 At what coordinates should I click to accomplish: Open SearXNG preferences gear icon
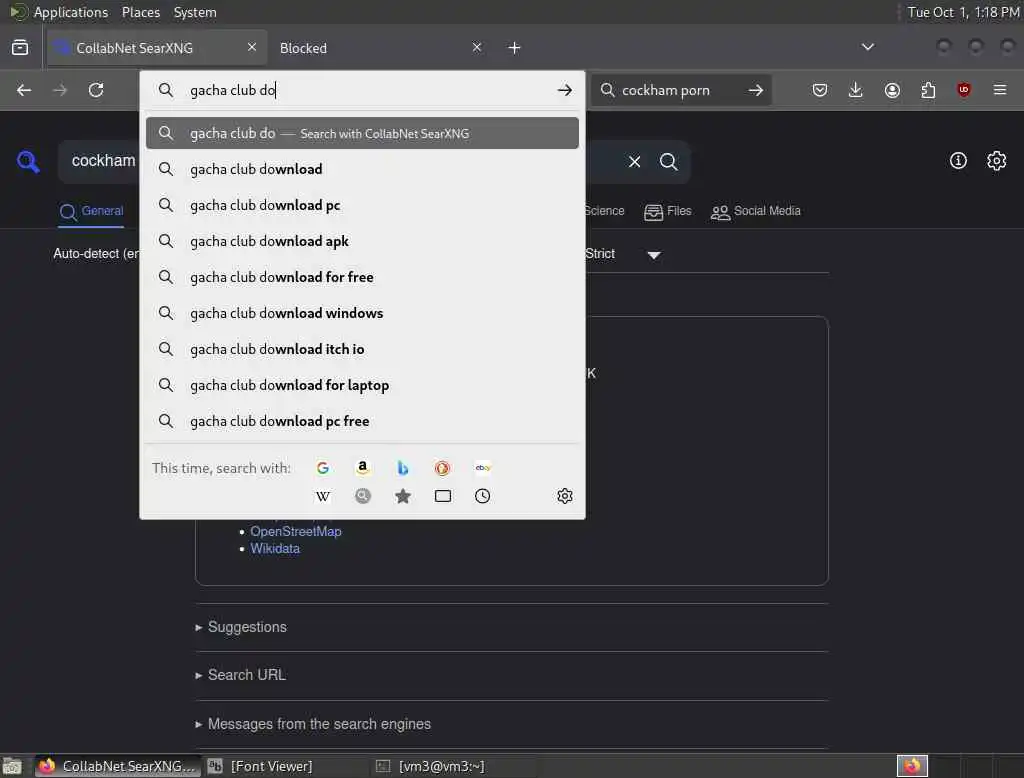(x=997, y=161)
